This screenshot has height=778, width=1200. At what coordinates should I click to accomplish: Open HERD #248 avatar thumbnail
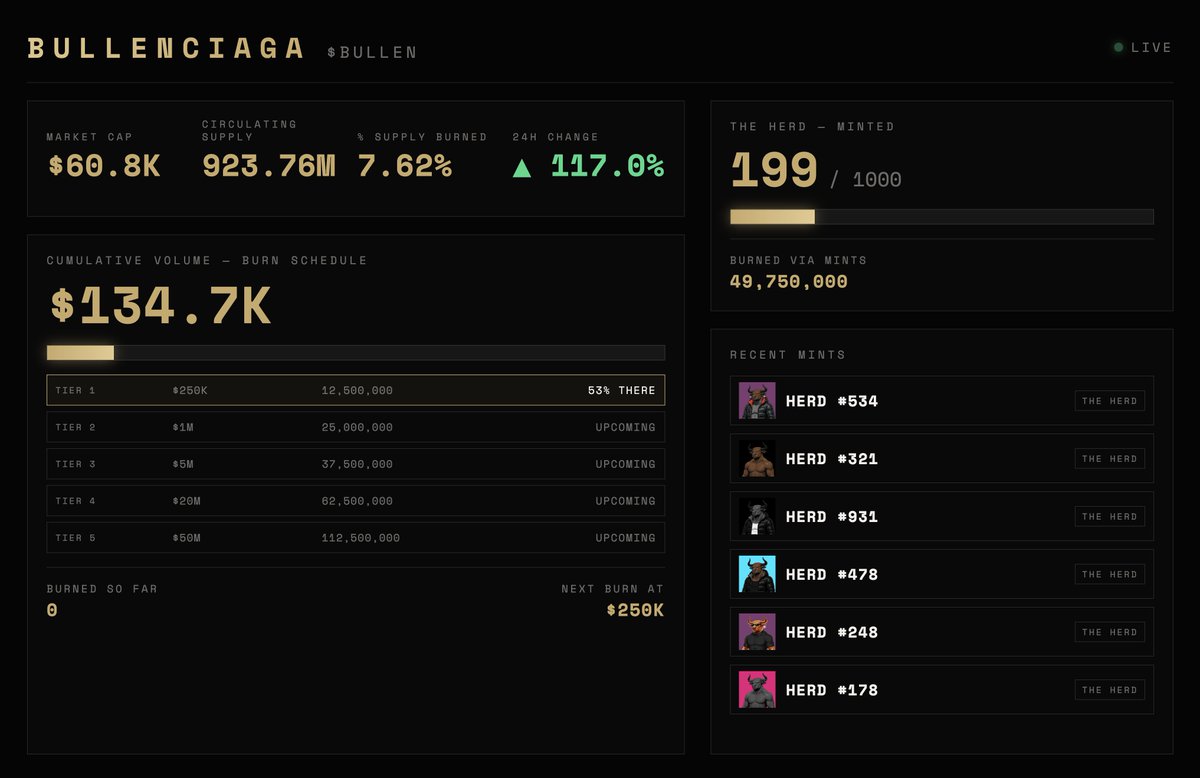tap(757, 632)
